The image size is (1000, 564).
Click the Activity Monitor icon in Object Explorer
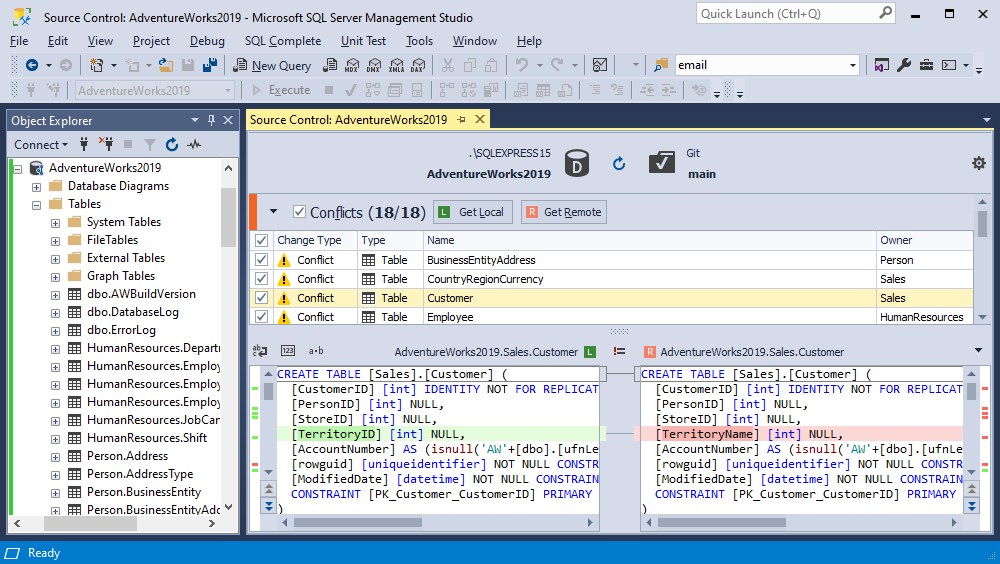(194, 145)
